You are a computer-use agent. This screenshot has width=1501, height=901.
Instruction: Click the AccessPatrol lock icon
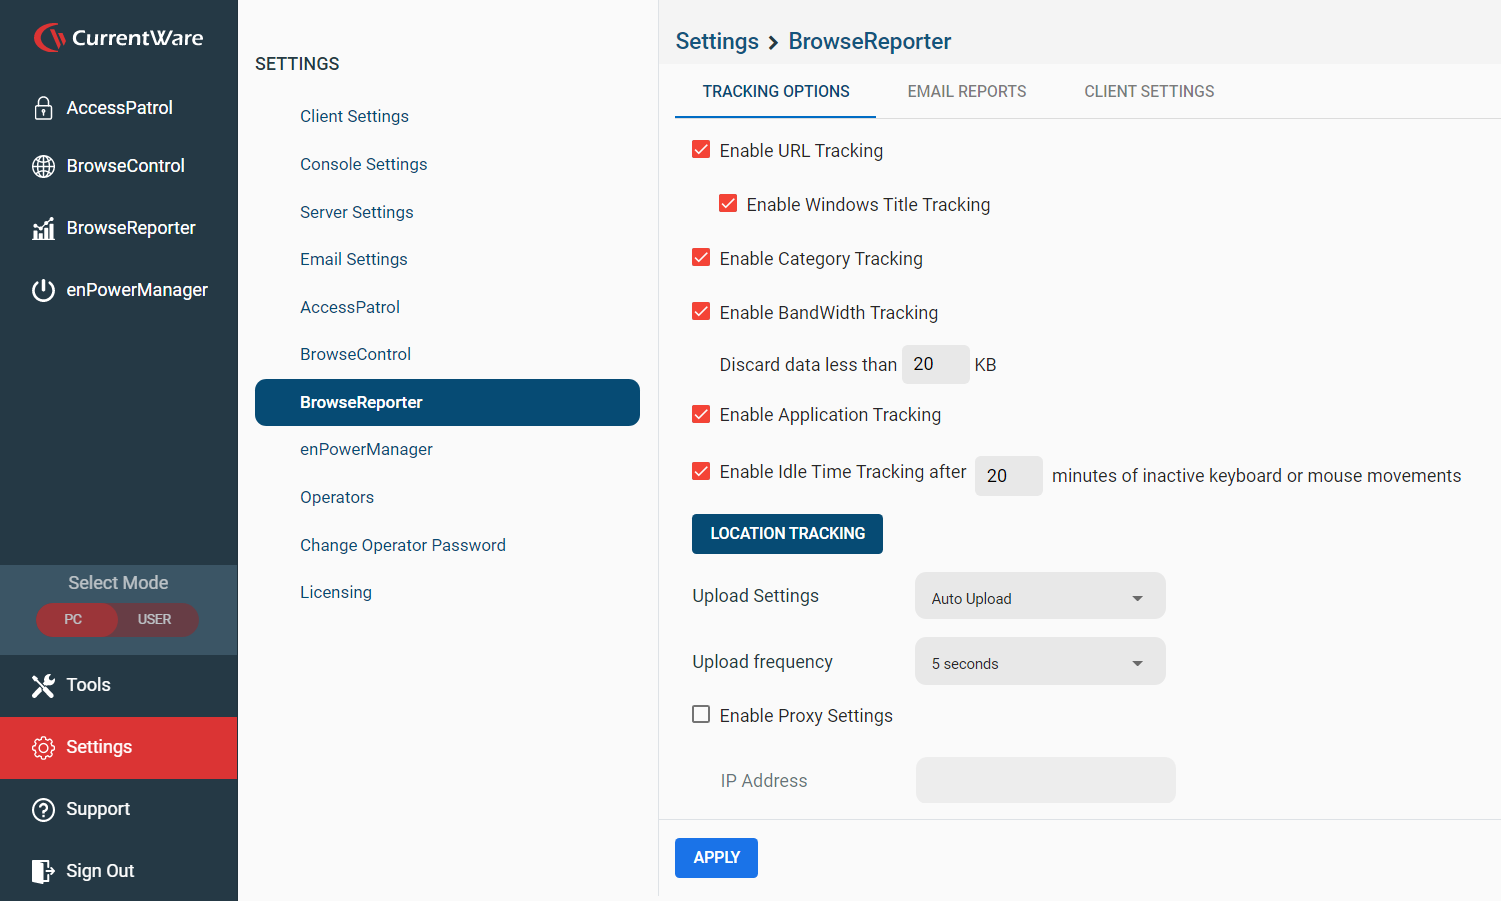[43, 108]
